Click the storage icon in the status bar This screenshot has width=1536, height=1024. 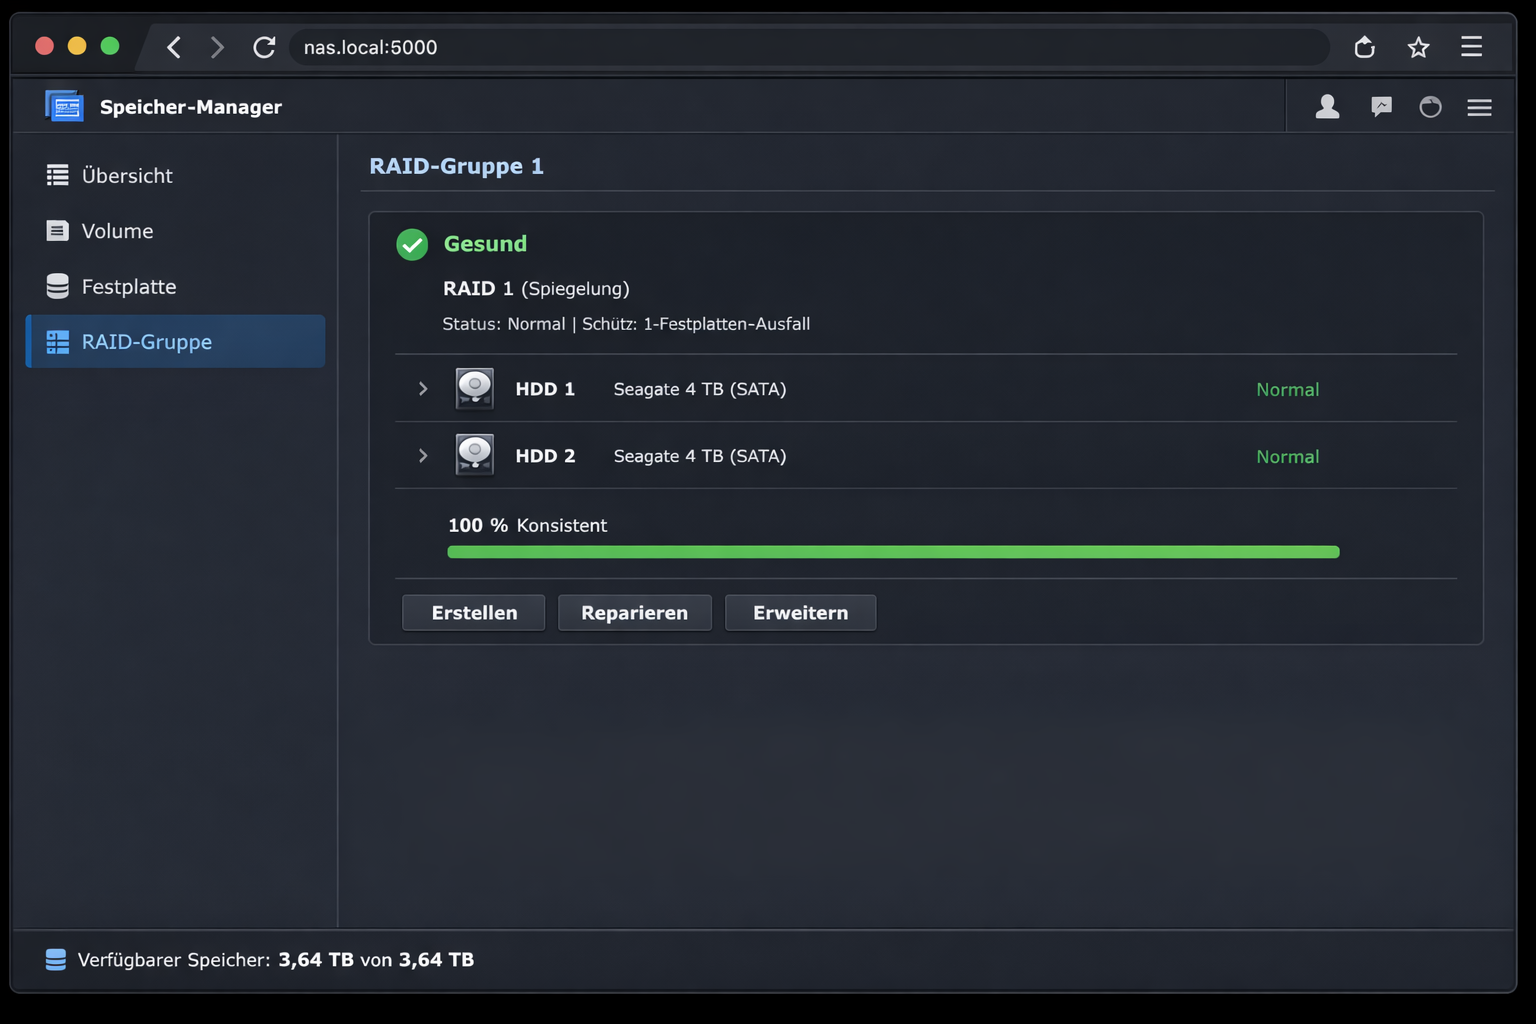(x=55, y=959)
